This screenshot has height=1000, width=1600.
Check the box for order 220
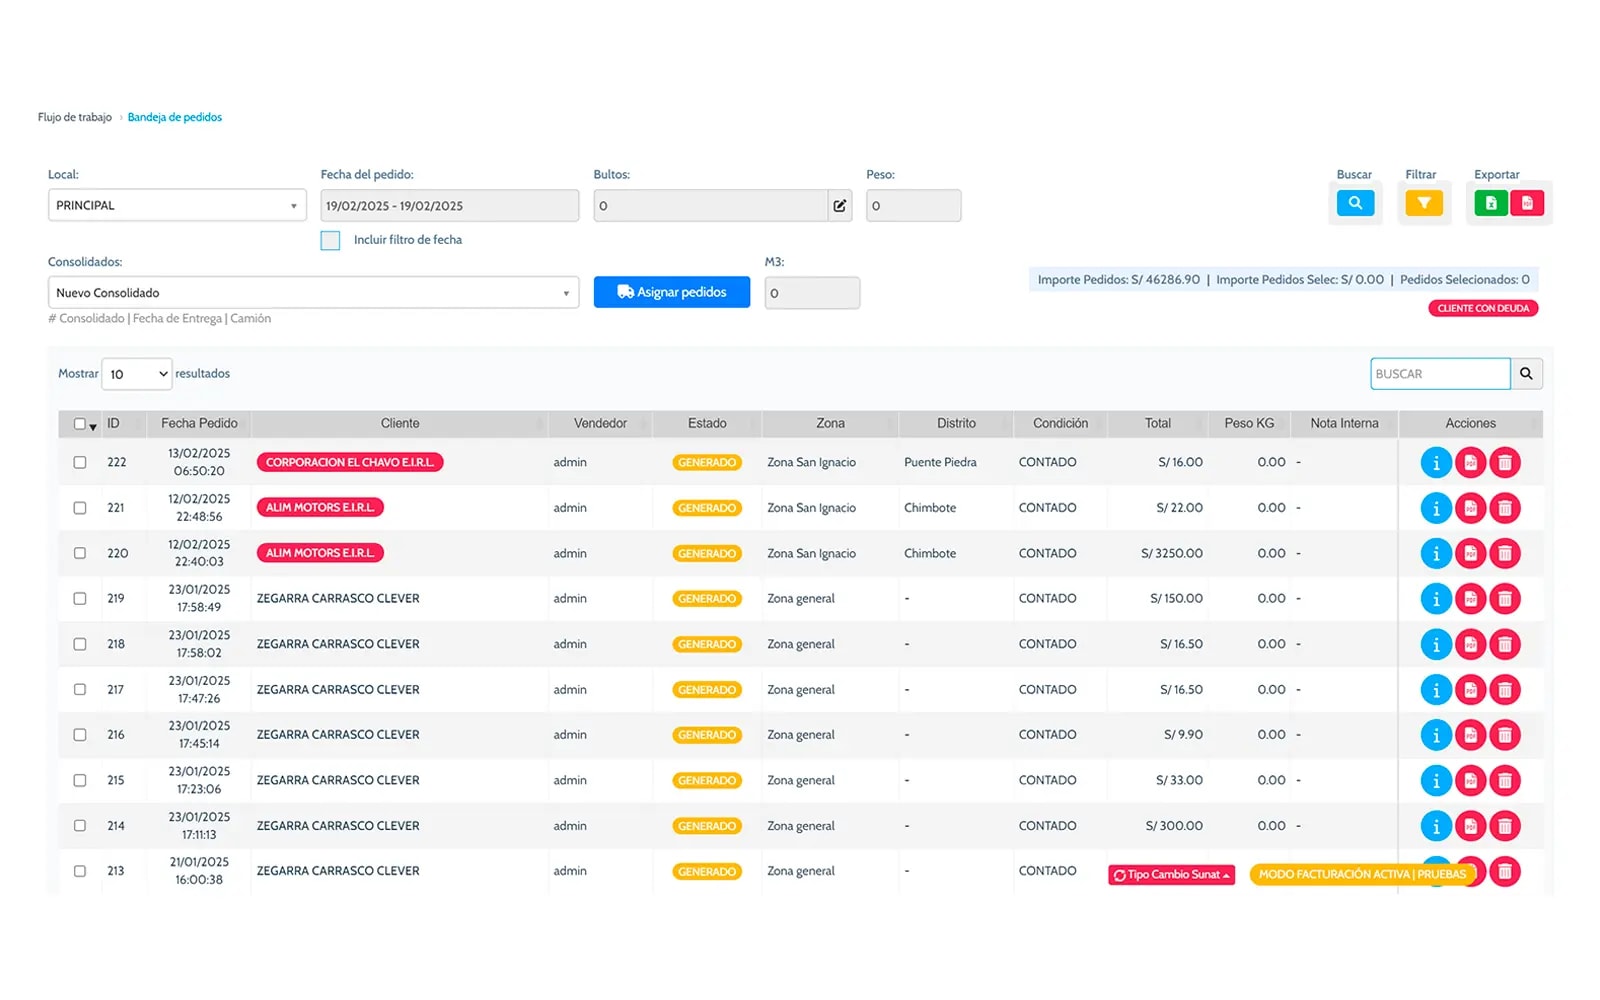click(80, 553)
